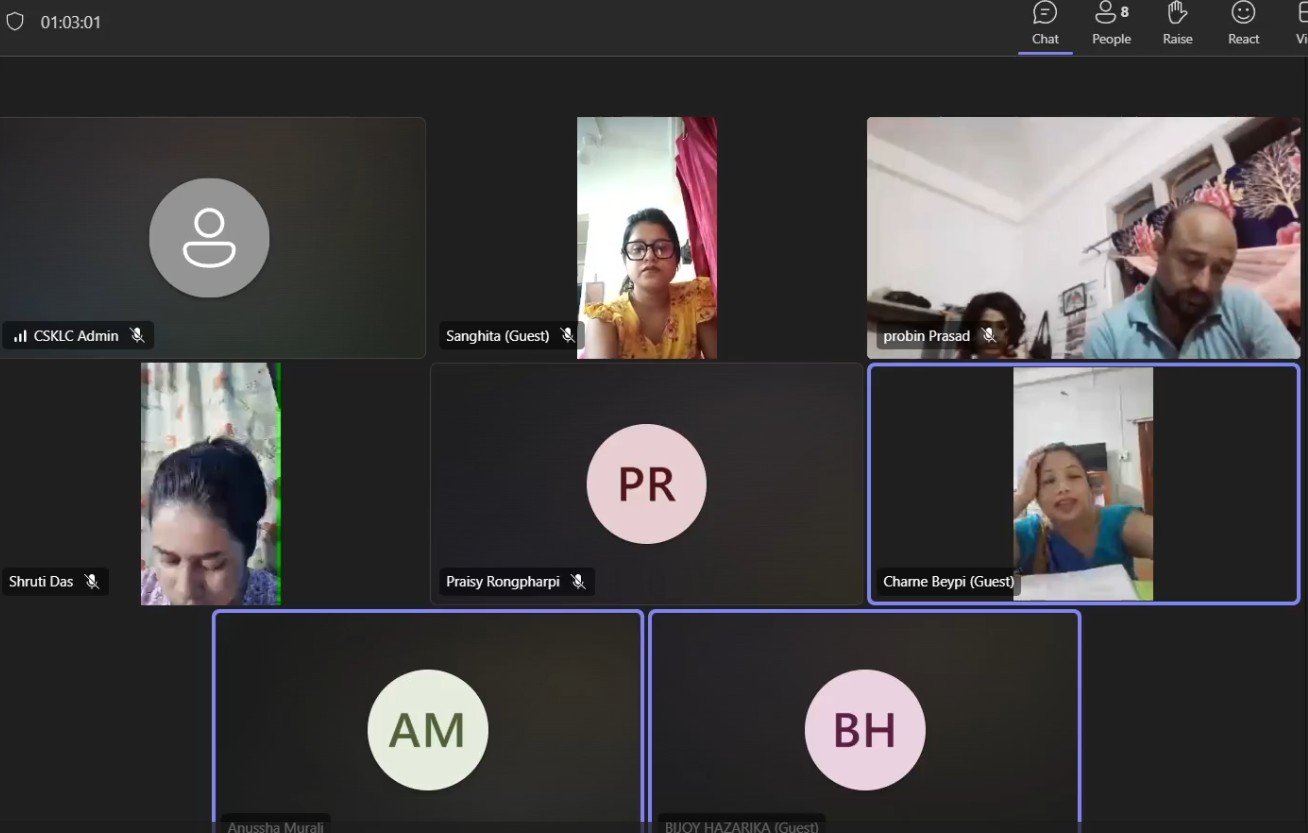Screen dimensions: 1308x833
Task: Click Praisy Rongpharpi's muted mic icon
Action: click(x=578, y=581)
